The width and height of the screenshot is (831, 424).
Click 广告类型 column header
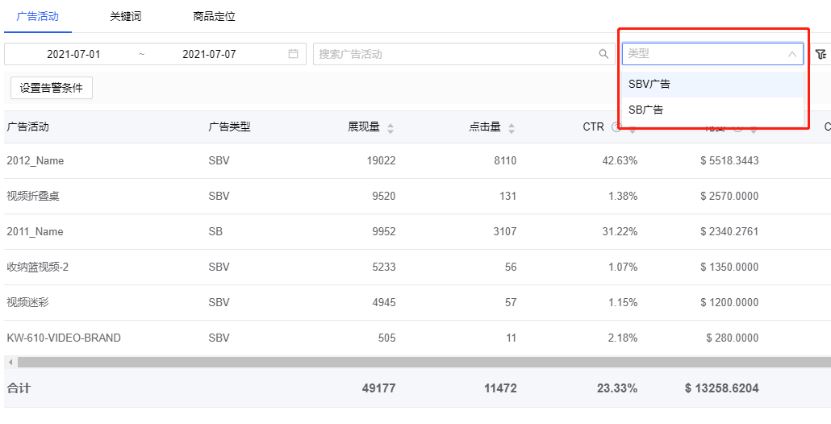pos(229,127)
